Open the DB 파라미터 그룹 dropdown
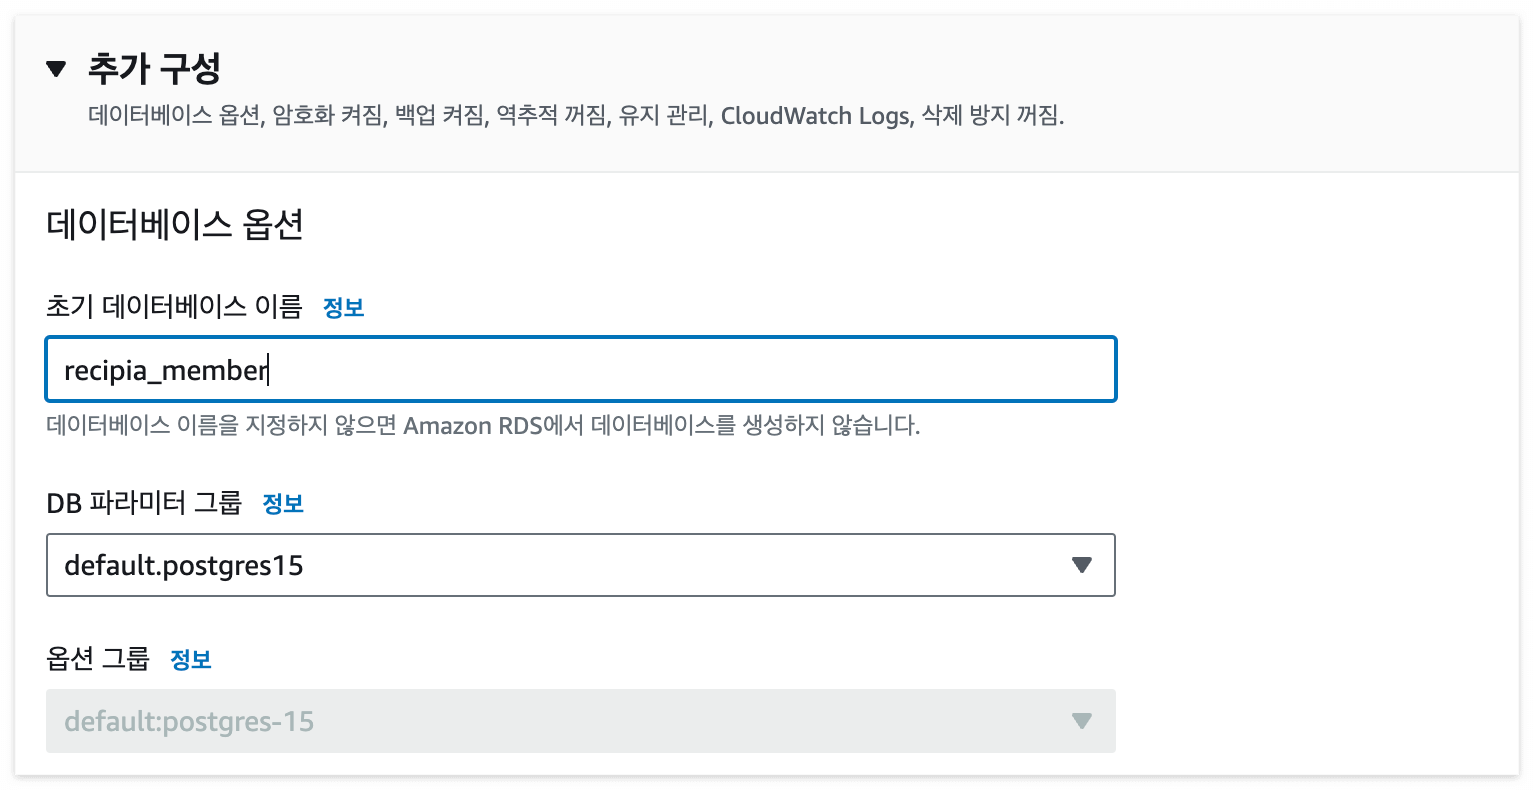 click(580, 565)
